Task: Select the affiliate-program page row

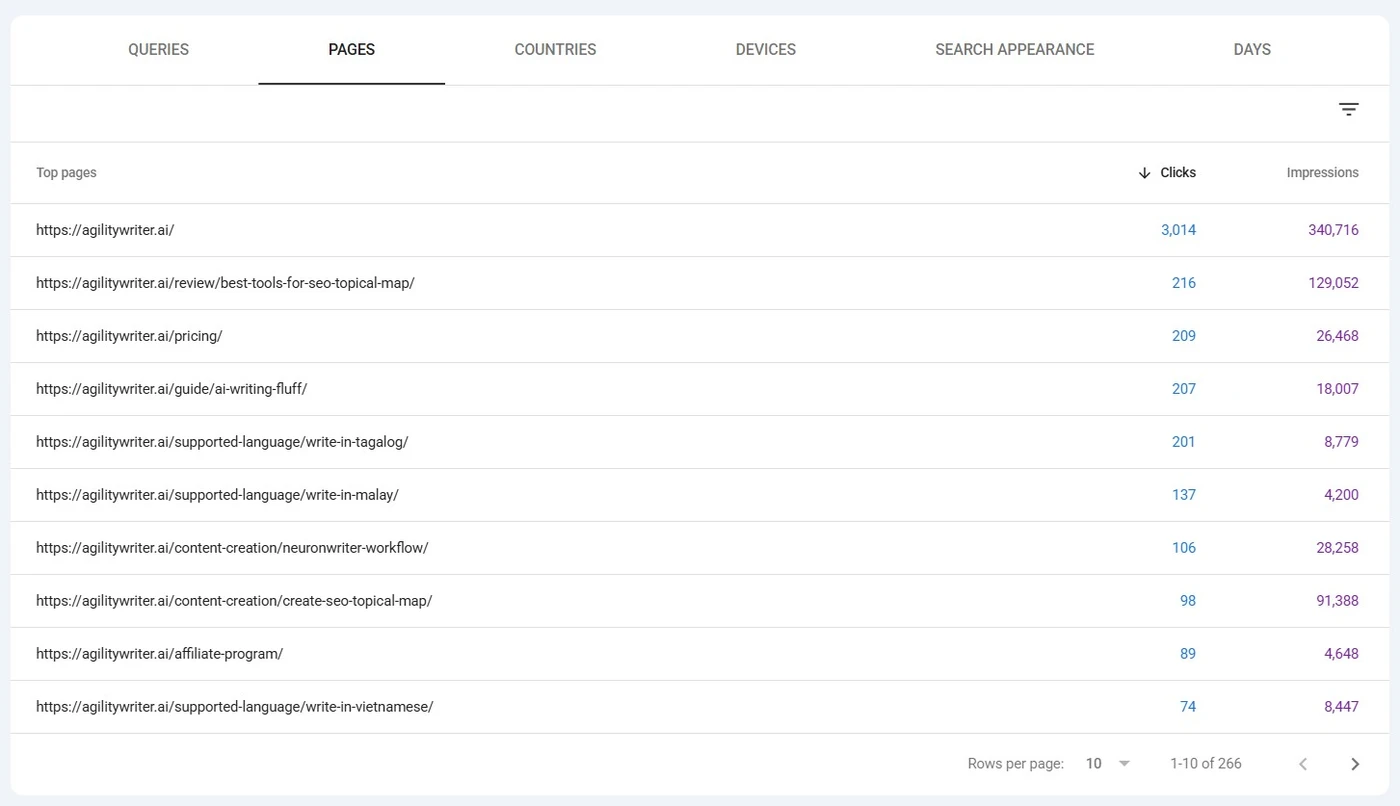Action: [x=700, y=654]
